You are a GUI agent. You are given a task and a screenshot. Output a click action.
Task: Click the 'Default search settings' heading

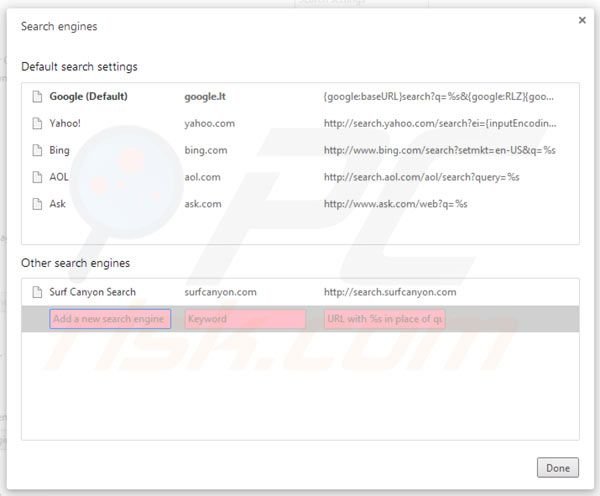click(x=79, y=67)
